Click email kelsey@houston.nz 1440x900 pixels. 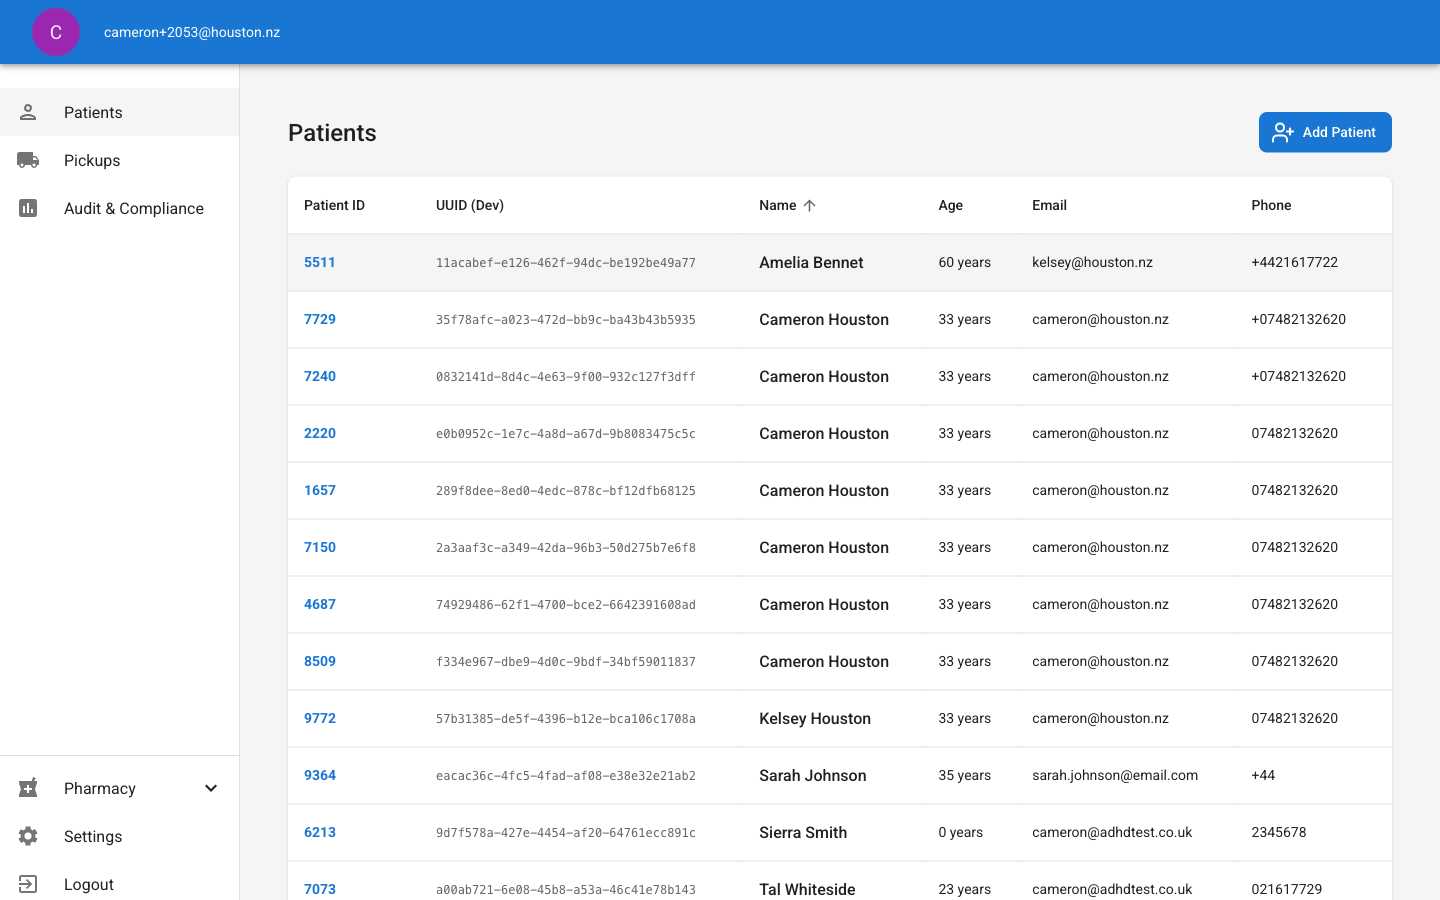click(1092, 262)
